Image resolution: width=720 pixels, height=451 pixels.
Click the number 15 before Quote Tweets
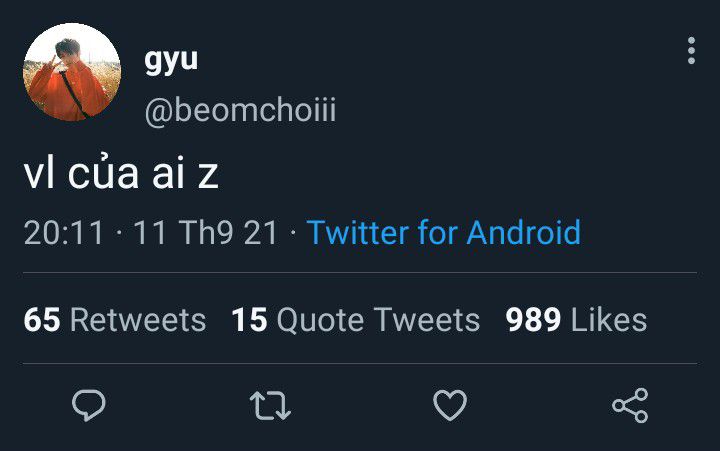[249, 320]
